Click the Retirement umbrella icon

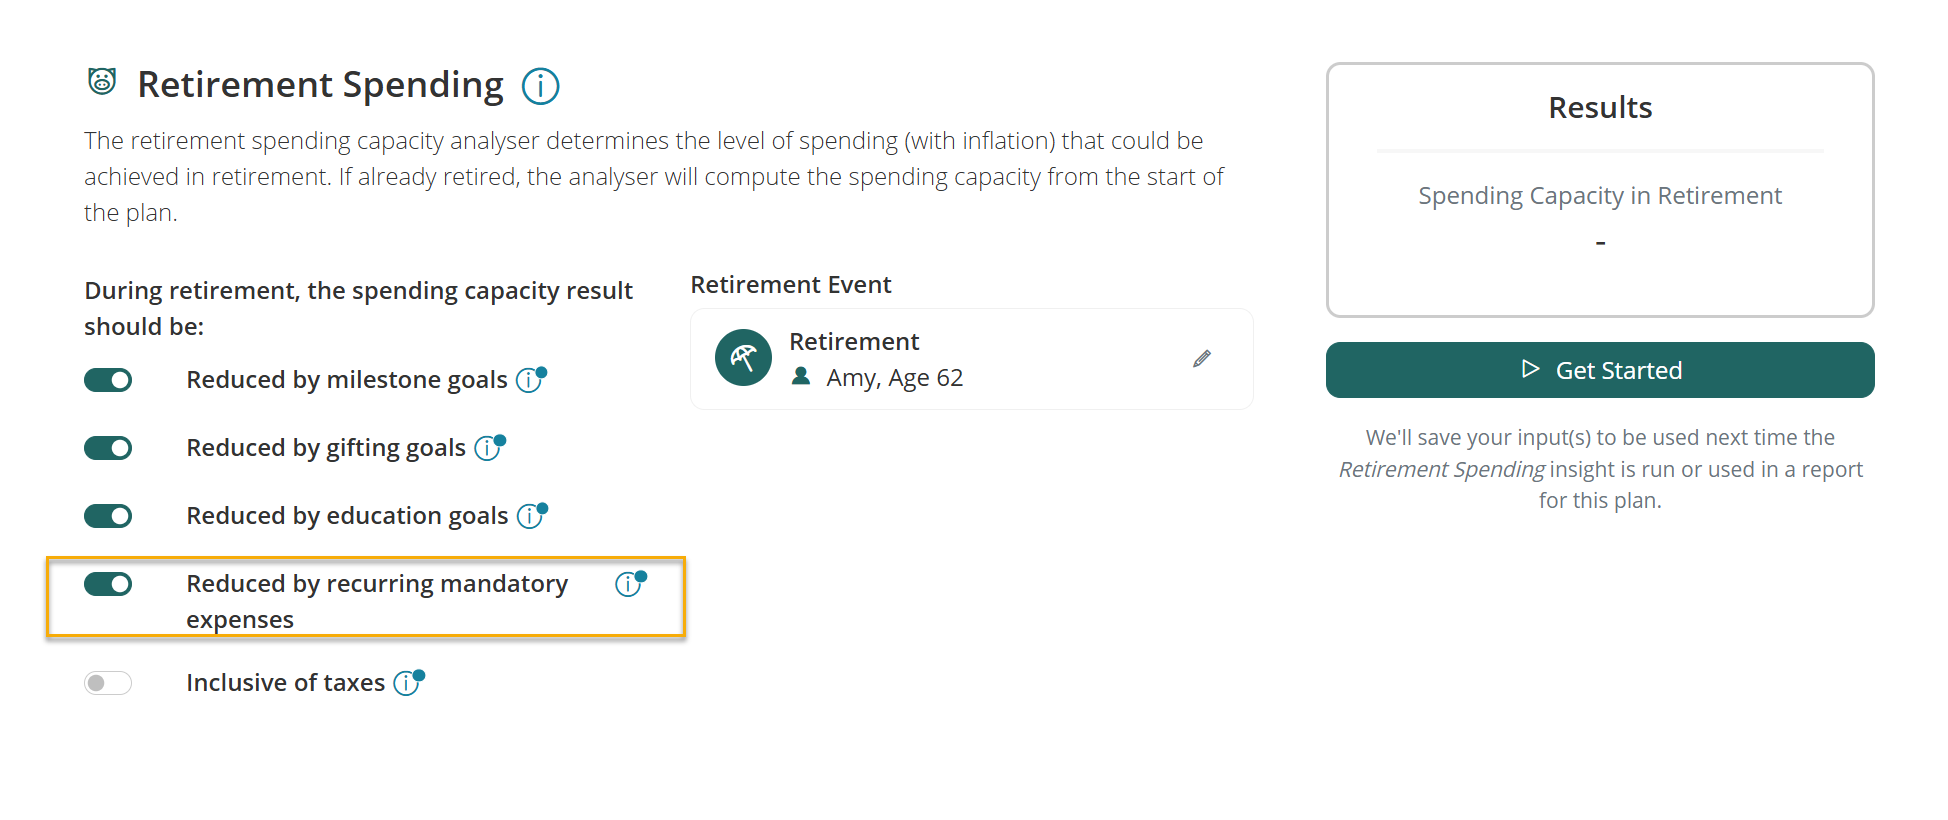(743, 358)
